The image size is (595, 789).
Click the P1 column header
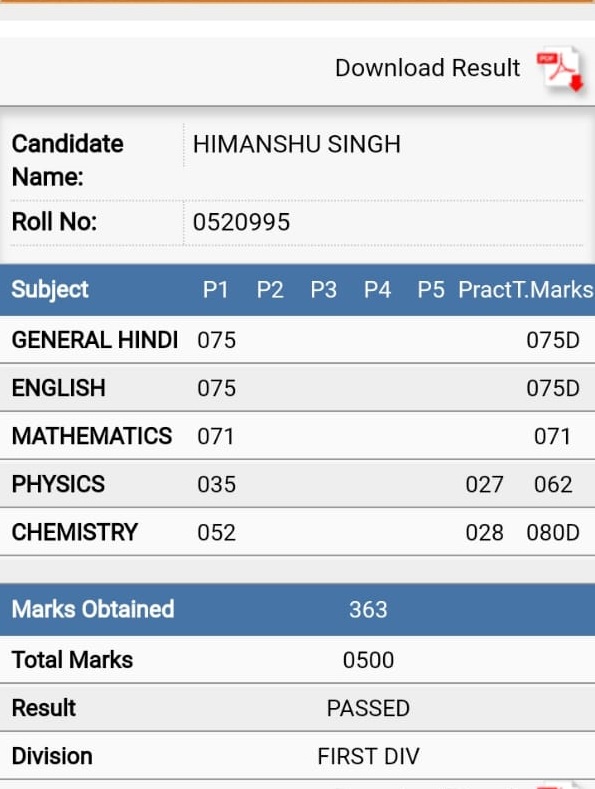point(215,290)
